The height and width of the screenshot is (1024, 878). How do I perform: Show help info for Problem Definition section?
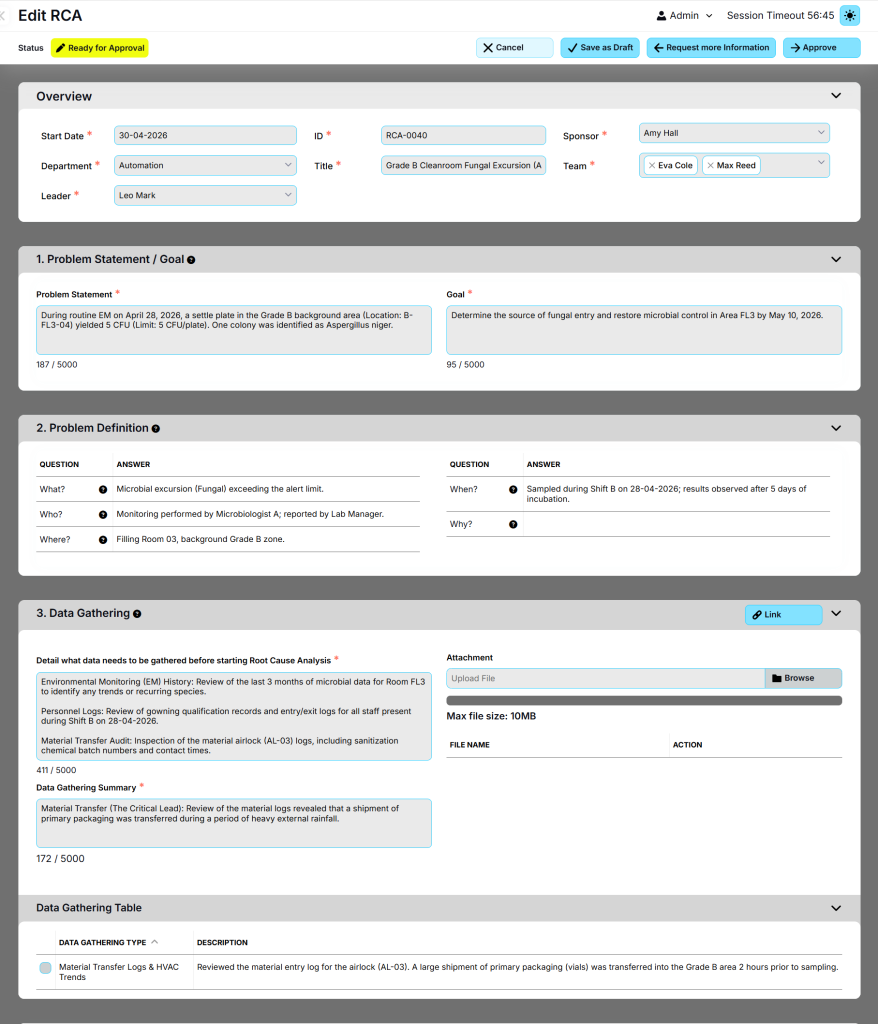[x=155, y=428]
